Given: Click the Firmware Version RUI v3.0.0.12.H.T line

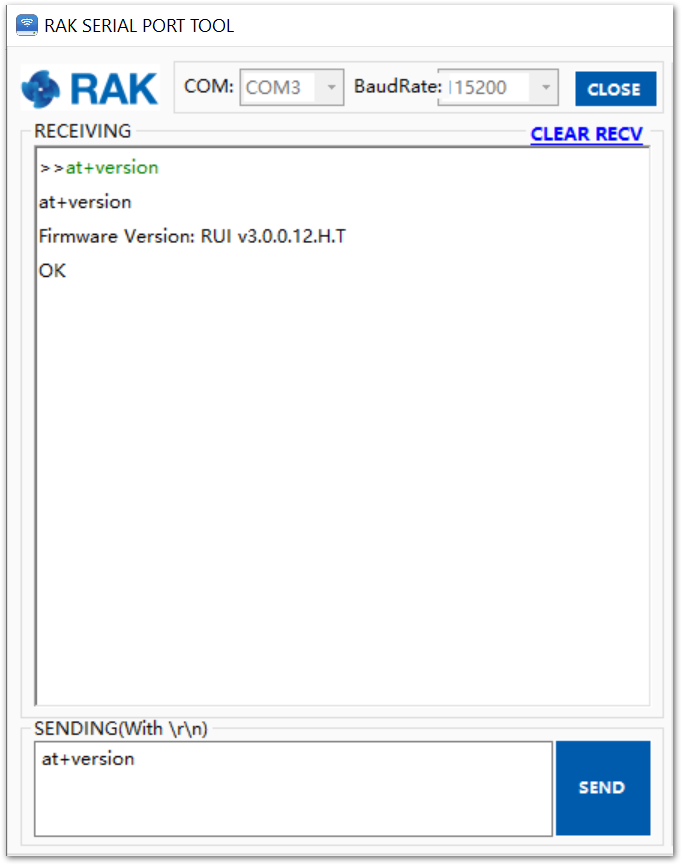Looking at the screenshot, I should (192, 236).
